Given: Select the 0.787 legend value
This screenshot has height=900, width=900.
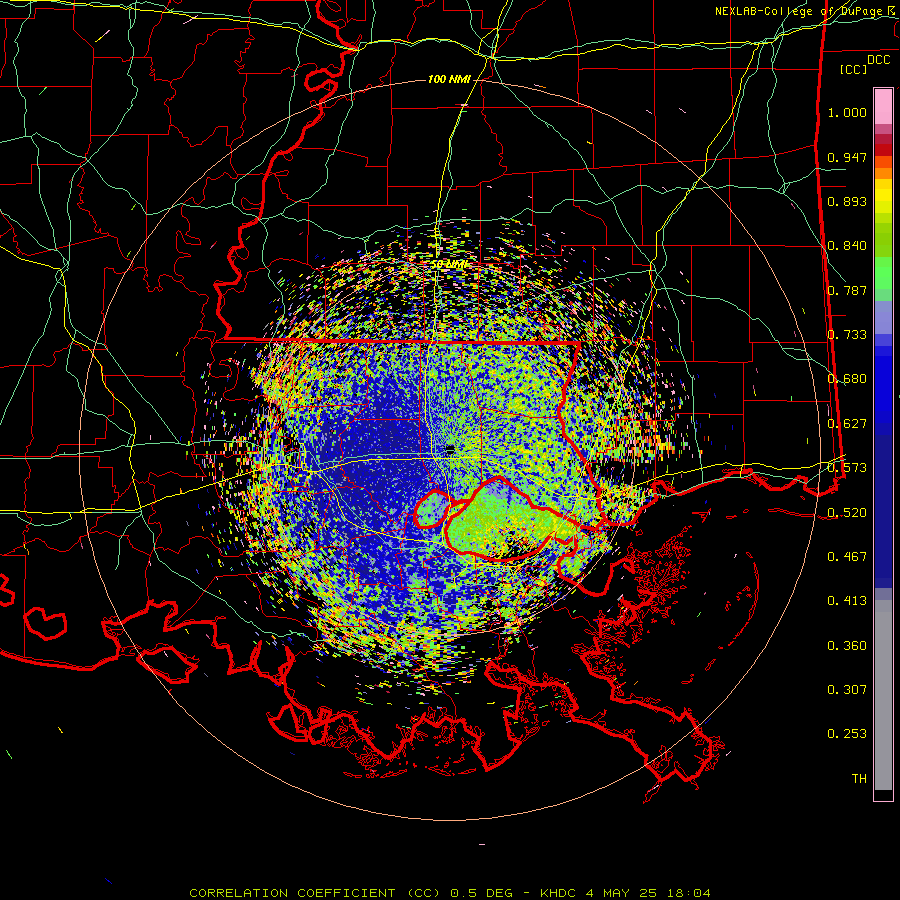Looking at the screenshot, I should click(x=847, y=290).
